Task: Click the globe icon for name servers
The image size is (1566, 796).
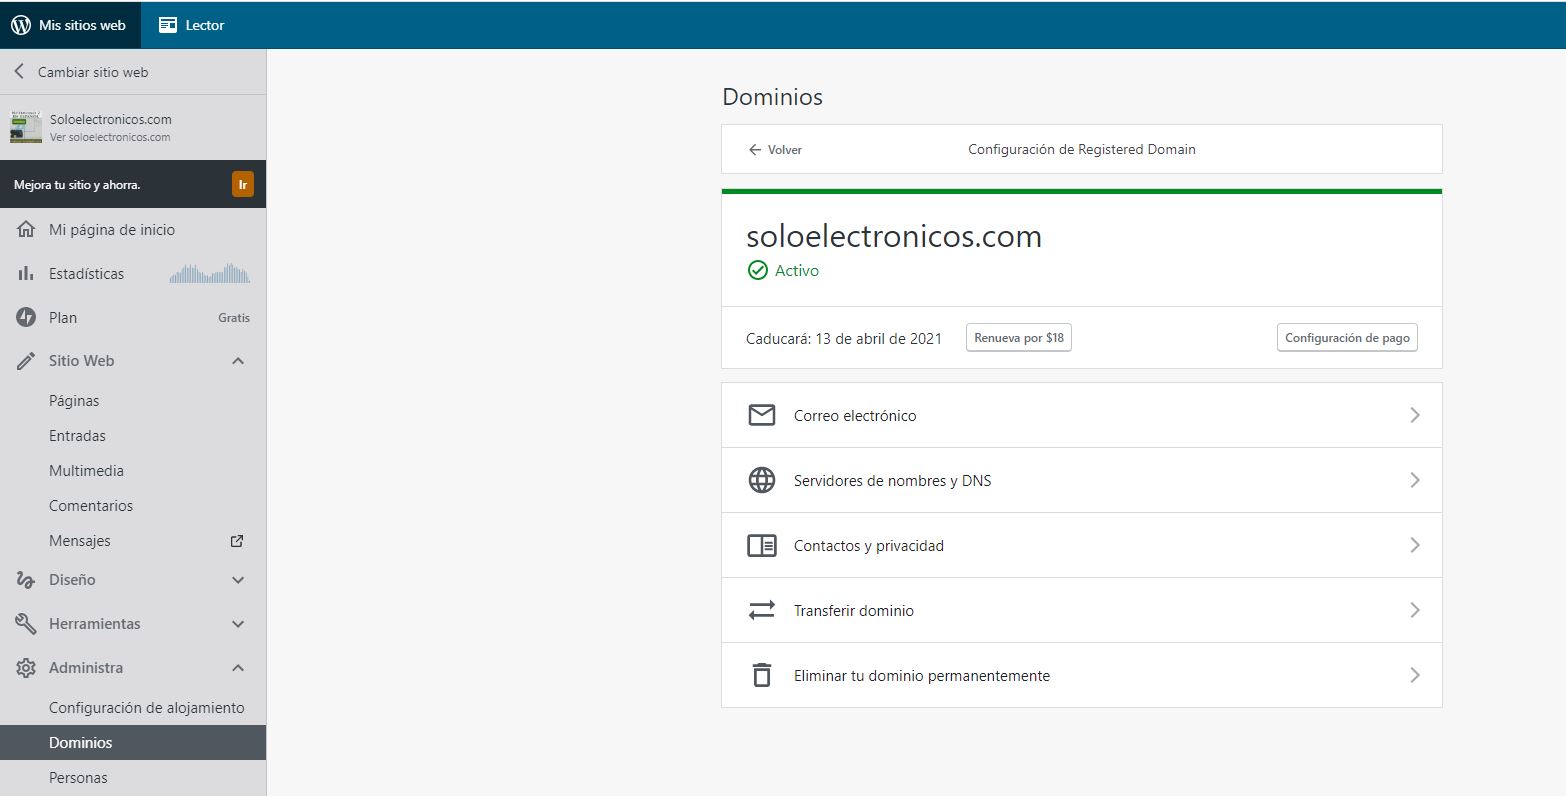Action: (x=761, y=480)
